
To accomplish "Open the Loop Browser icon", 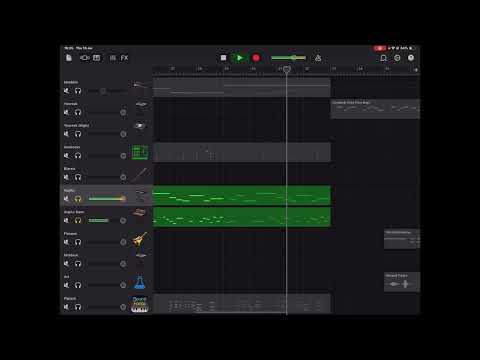I will [x=383, y=58].
